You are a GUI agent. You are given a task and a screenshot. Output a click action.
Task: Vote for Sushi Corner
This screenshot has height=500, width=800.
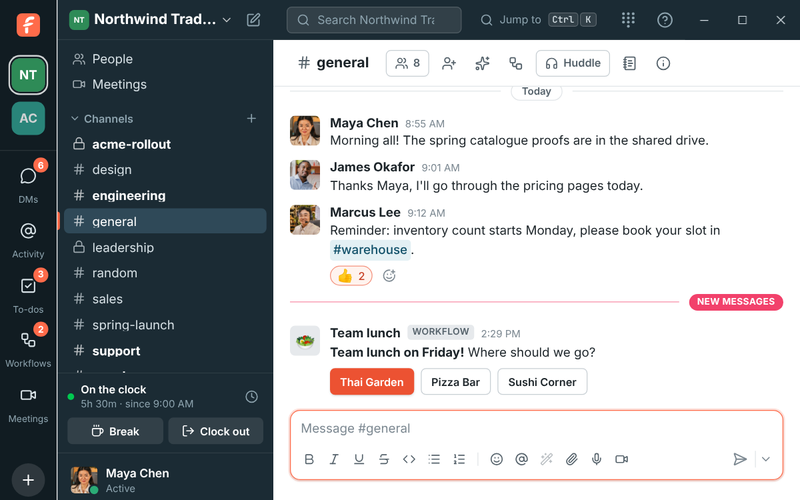coord(542,382)
